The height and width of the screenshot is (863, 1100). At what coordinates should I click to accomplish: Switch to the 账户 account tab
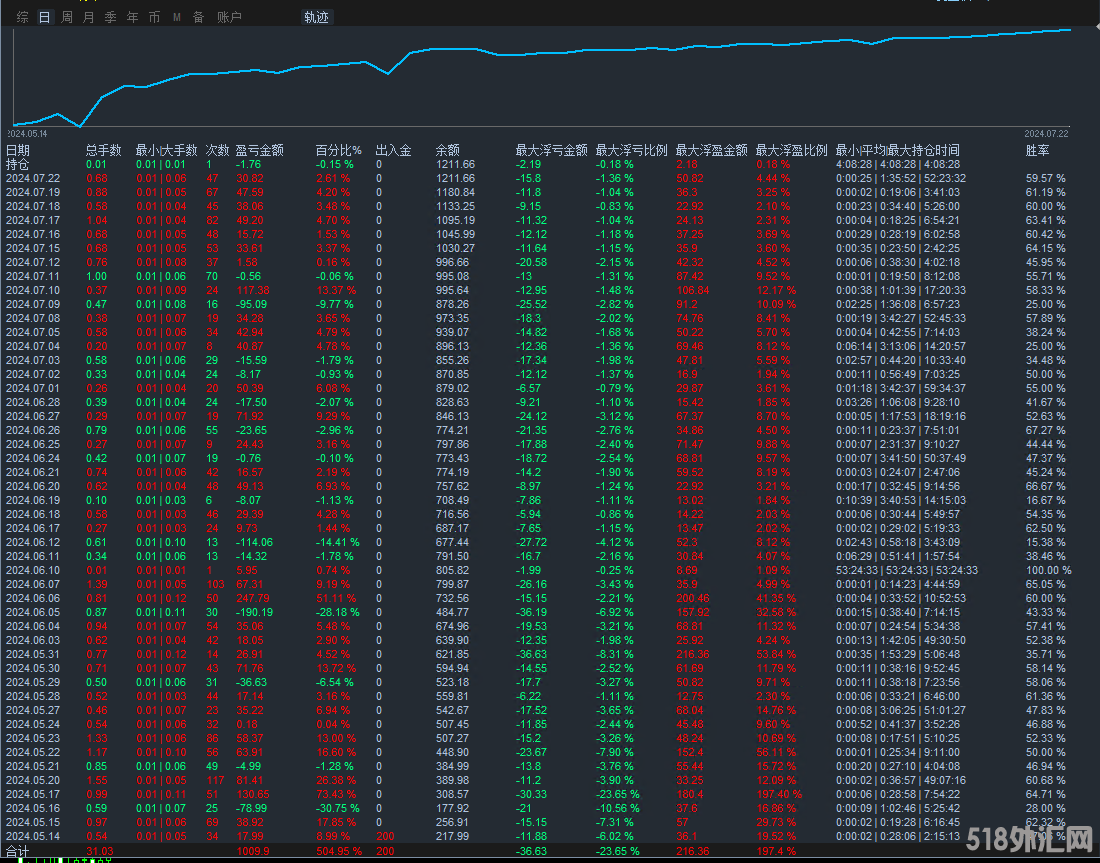point(230,17)
